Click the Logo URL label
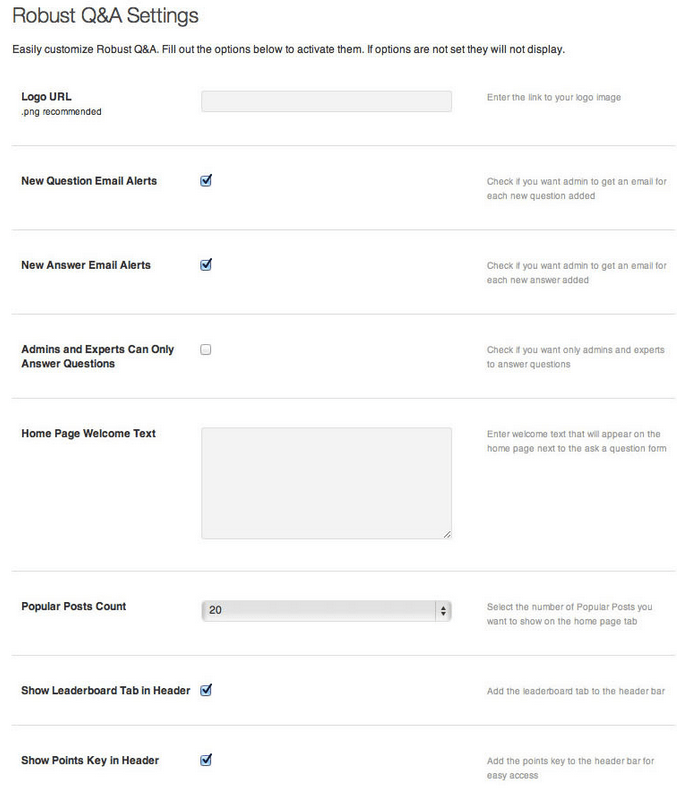The width and height of the screenshot is (677, 799). [x=46, y=97]
